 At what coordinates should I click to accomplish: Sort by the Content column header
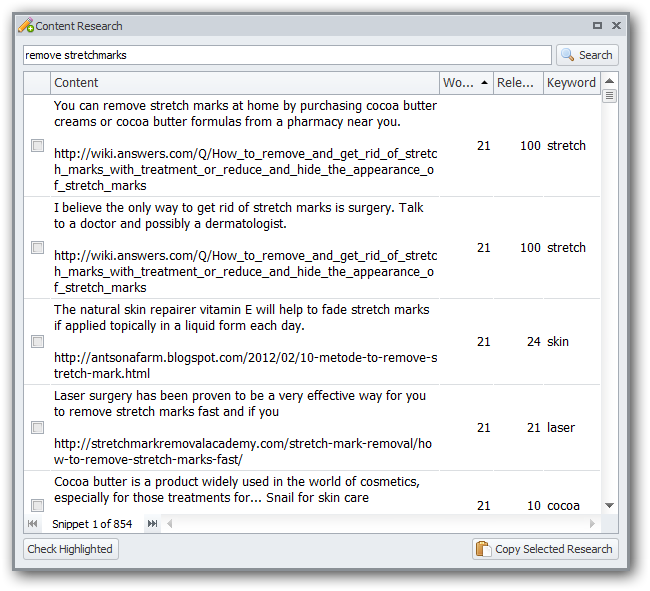coord(245,82)
